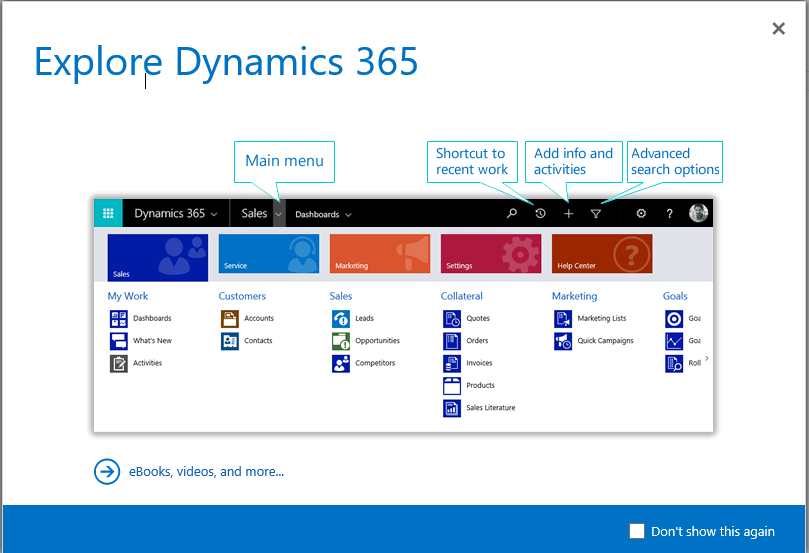The image size is (809, 553).
Task: Open the advanced find funnel icon
Action: 595,214
